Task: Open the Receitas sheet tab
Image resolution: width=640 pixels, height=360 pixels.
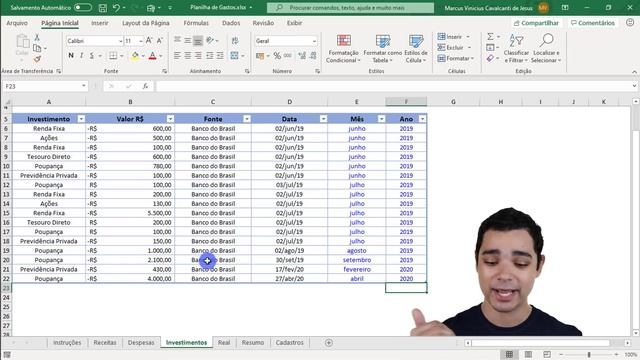Action: (x=105, y=342)
